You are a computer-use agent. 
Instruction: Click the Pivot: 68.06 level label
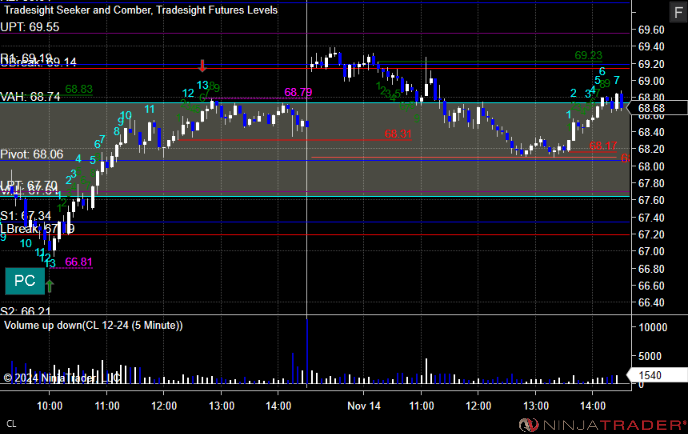[32, 154]
